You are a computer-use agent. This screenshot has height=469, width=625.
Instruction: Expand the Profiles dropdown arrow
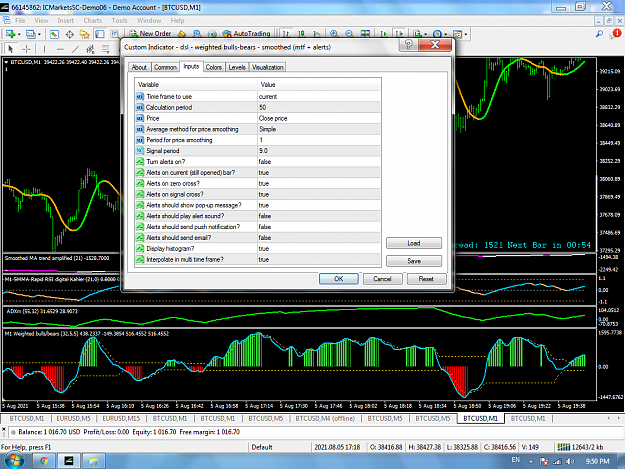pyautogui.click(x=39, y=34)
